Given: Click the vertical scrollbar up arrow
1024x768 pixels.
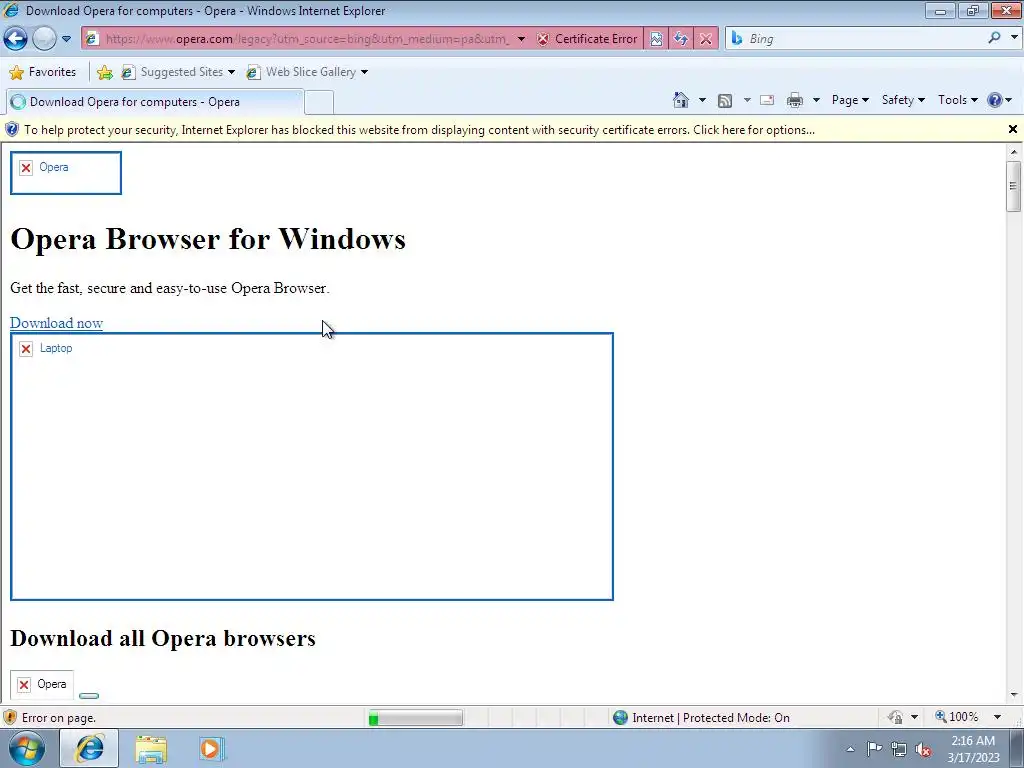Looking at the screenshot, I should pyautogui.click(x=1014, y=152).
